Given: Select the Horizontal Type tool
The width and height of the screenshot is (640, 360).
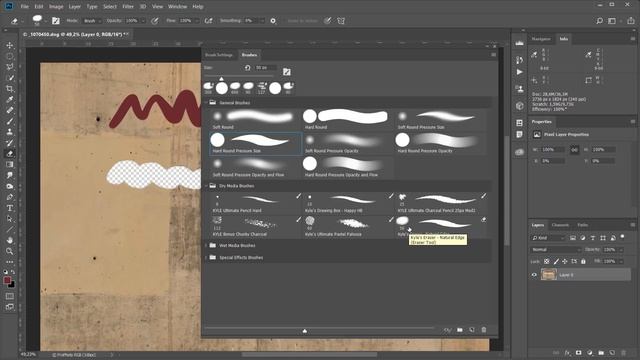Looking at the screenshot, I should tap(10, 208).
